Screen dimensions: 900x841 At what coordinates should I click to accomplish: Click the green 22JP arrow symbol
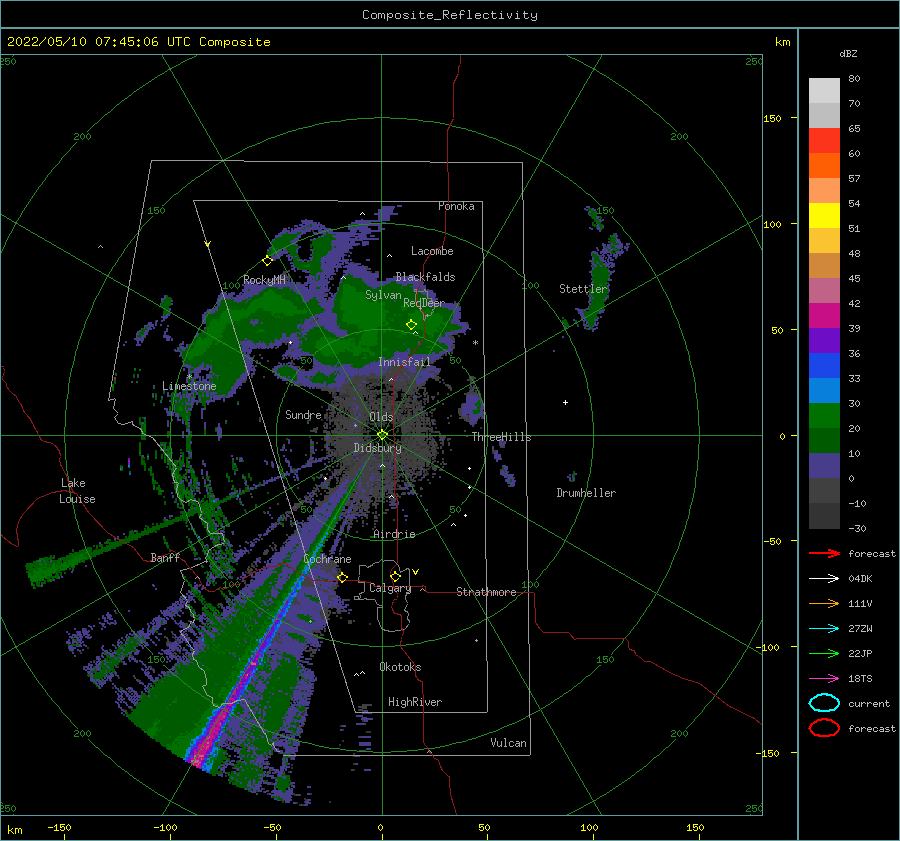tap(824, 653)
